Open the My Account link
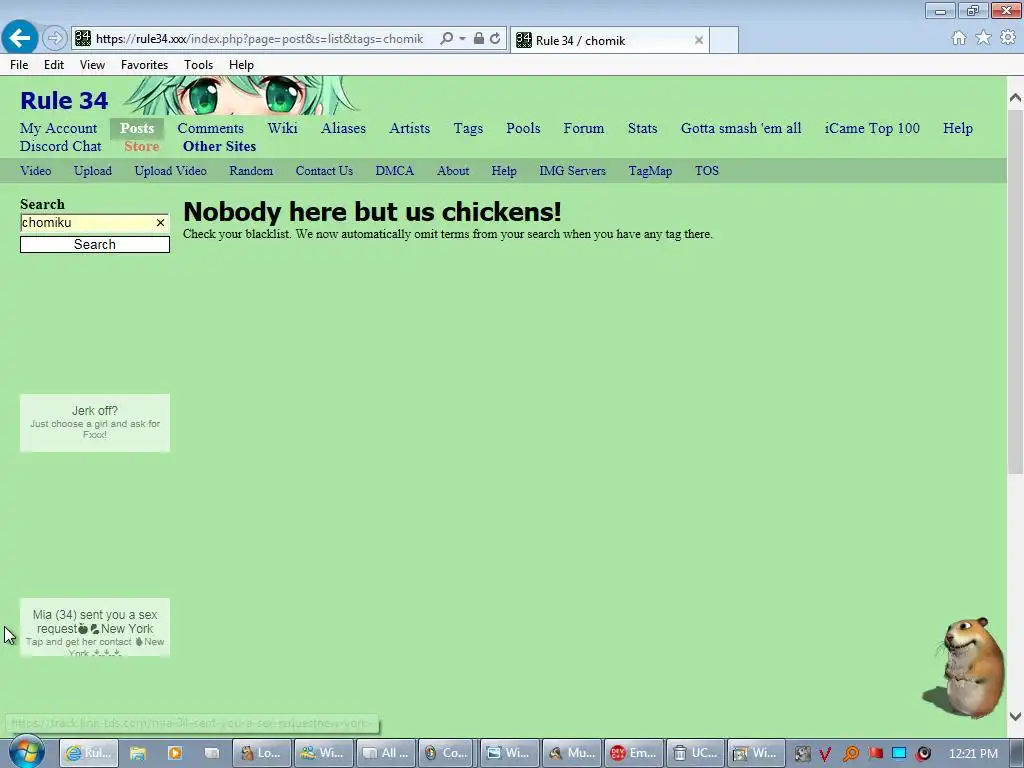Image resolution: width=1024 pixels, height=768 pixels. 59,128
